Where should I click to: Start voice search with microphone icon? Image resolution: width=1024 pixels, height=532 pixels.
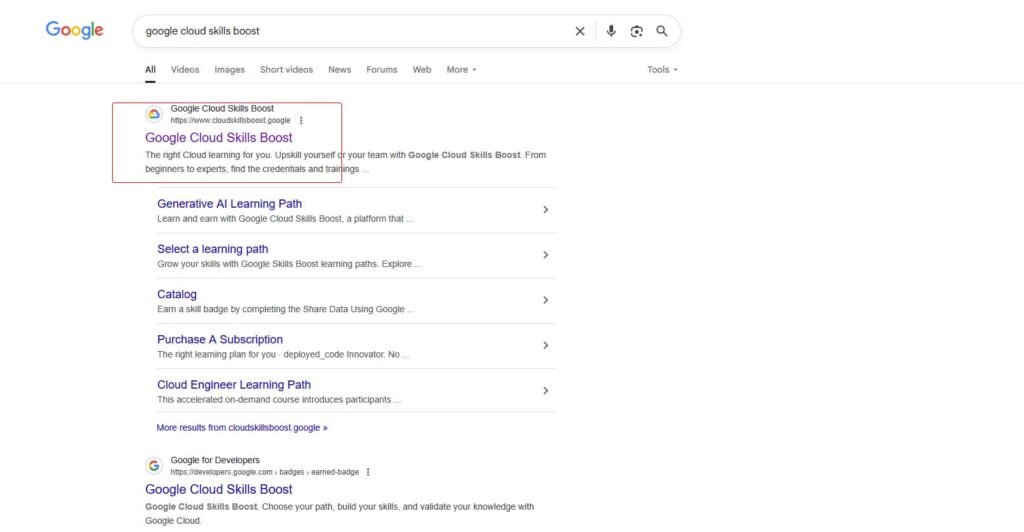tap(611, 31)
